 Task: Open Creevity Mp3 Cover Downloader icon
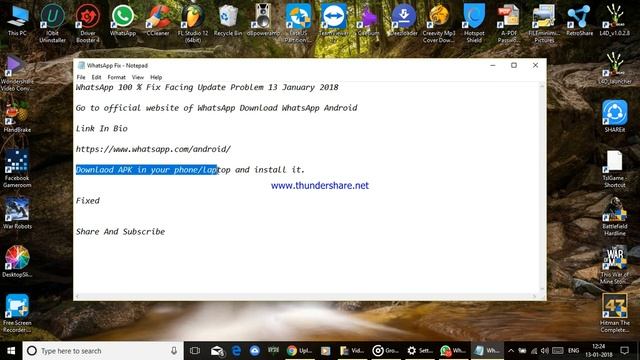click(439, 22)
